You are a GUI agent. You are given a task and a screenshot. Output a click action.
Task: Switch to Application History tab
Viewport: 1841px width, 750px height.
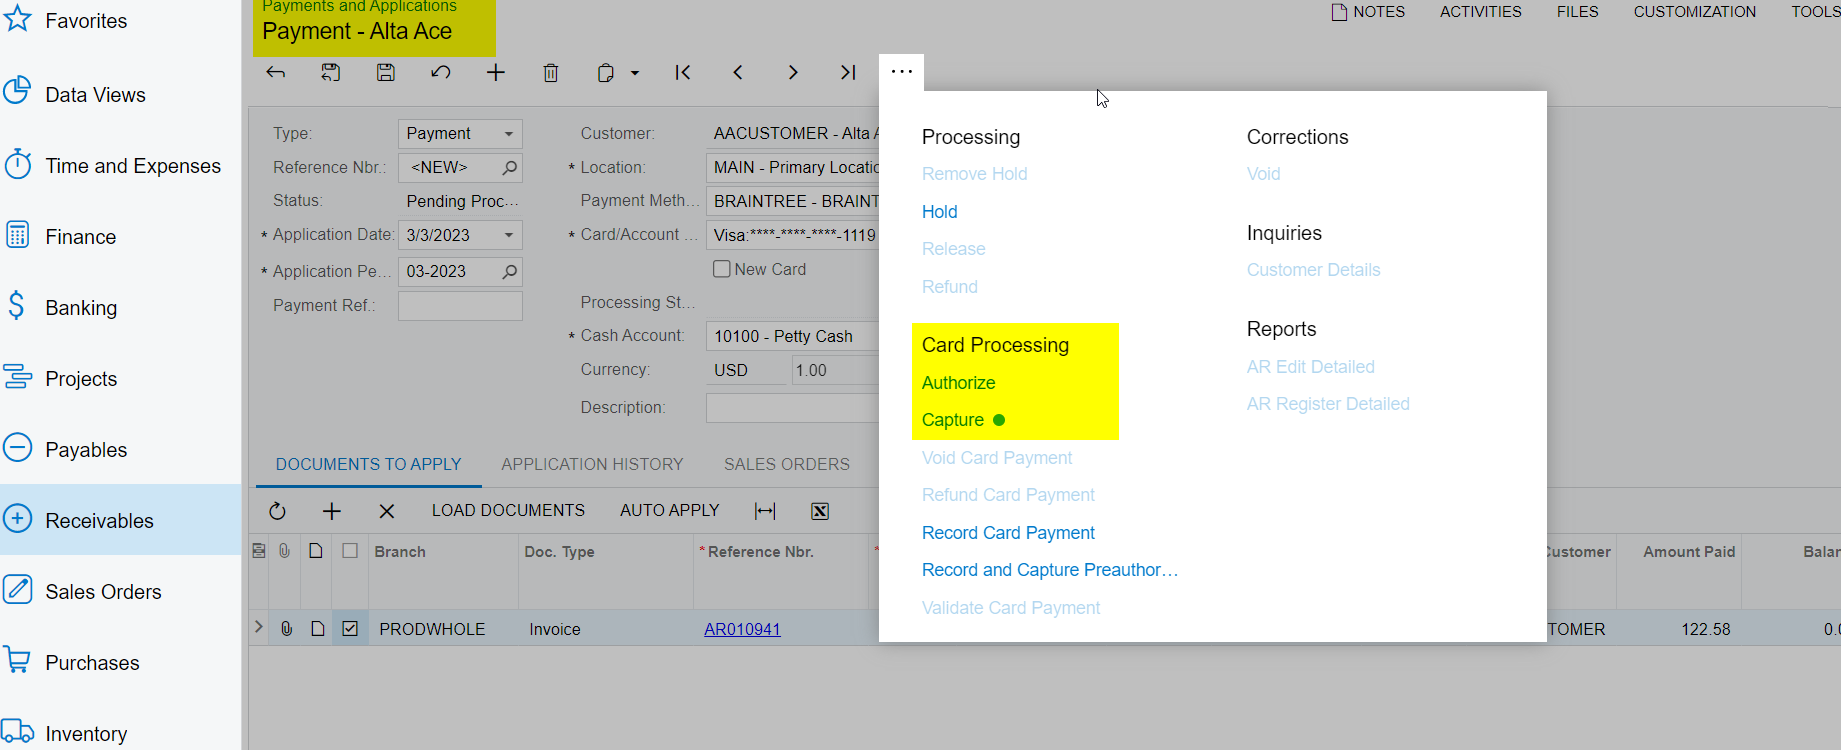coord(592,464)
